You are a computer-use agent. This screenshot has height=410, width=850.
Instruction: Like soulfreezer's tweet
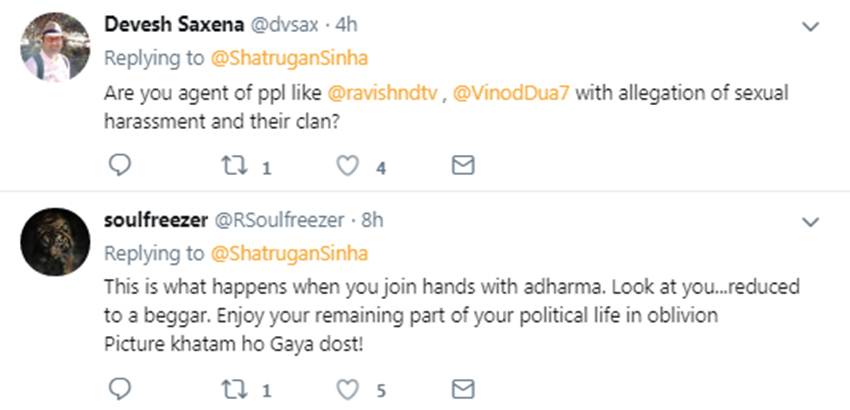click(x=347, y=387)
